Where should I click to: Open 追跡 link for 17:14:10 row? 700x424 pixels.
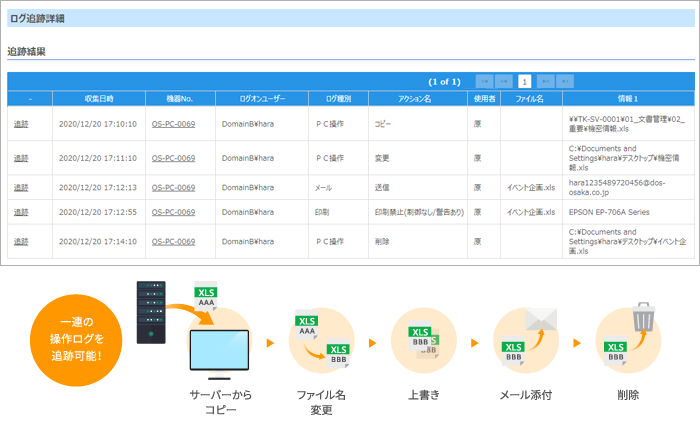[x=21, y=241]
